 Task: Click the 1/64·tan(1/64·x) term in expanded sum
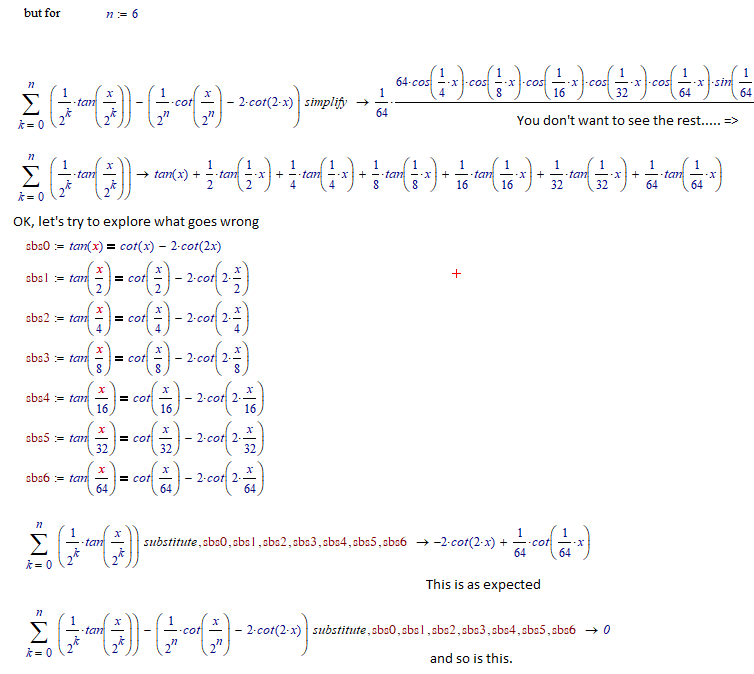tap(683, 175)
